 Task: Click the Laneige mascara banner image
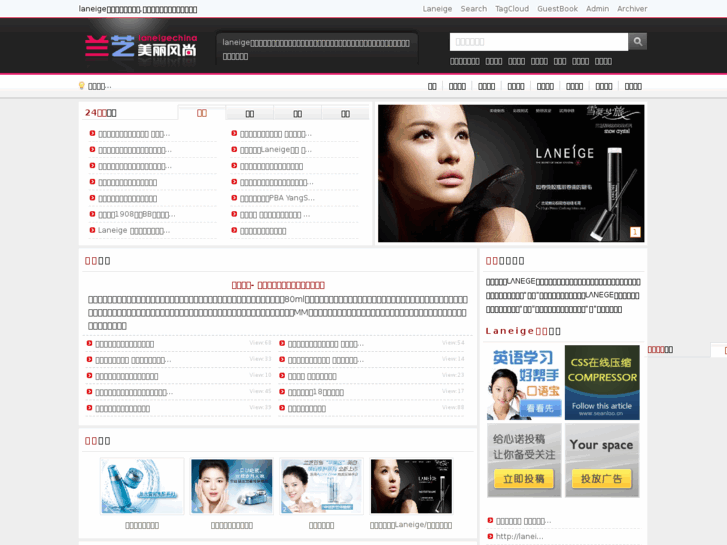tap(511, 173)
